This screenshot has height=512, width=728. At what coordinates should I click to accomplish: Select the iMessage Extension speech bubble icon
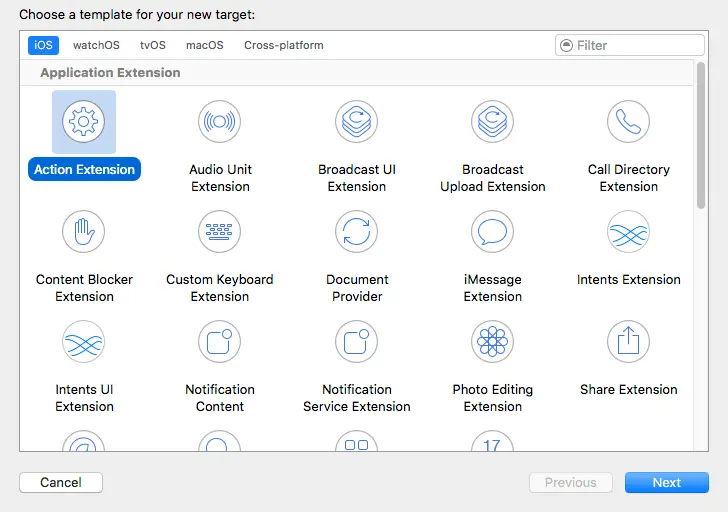(493, 232)
